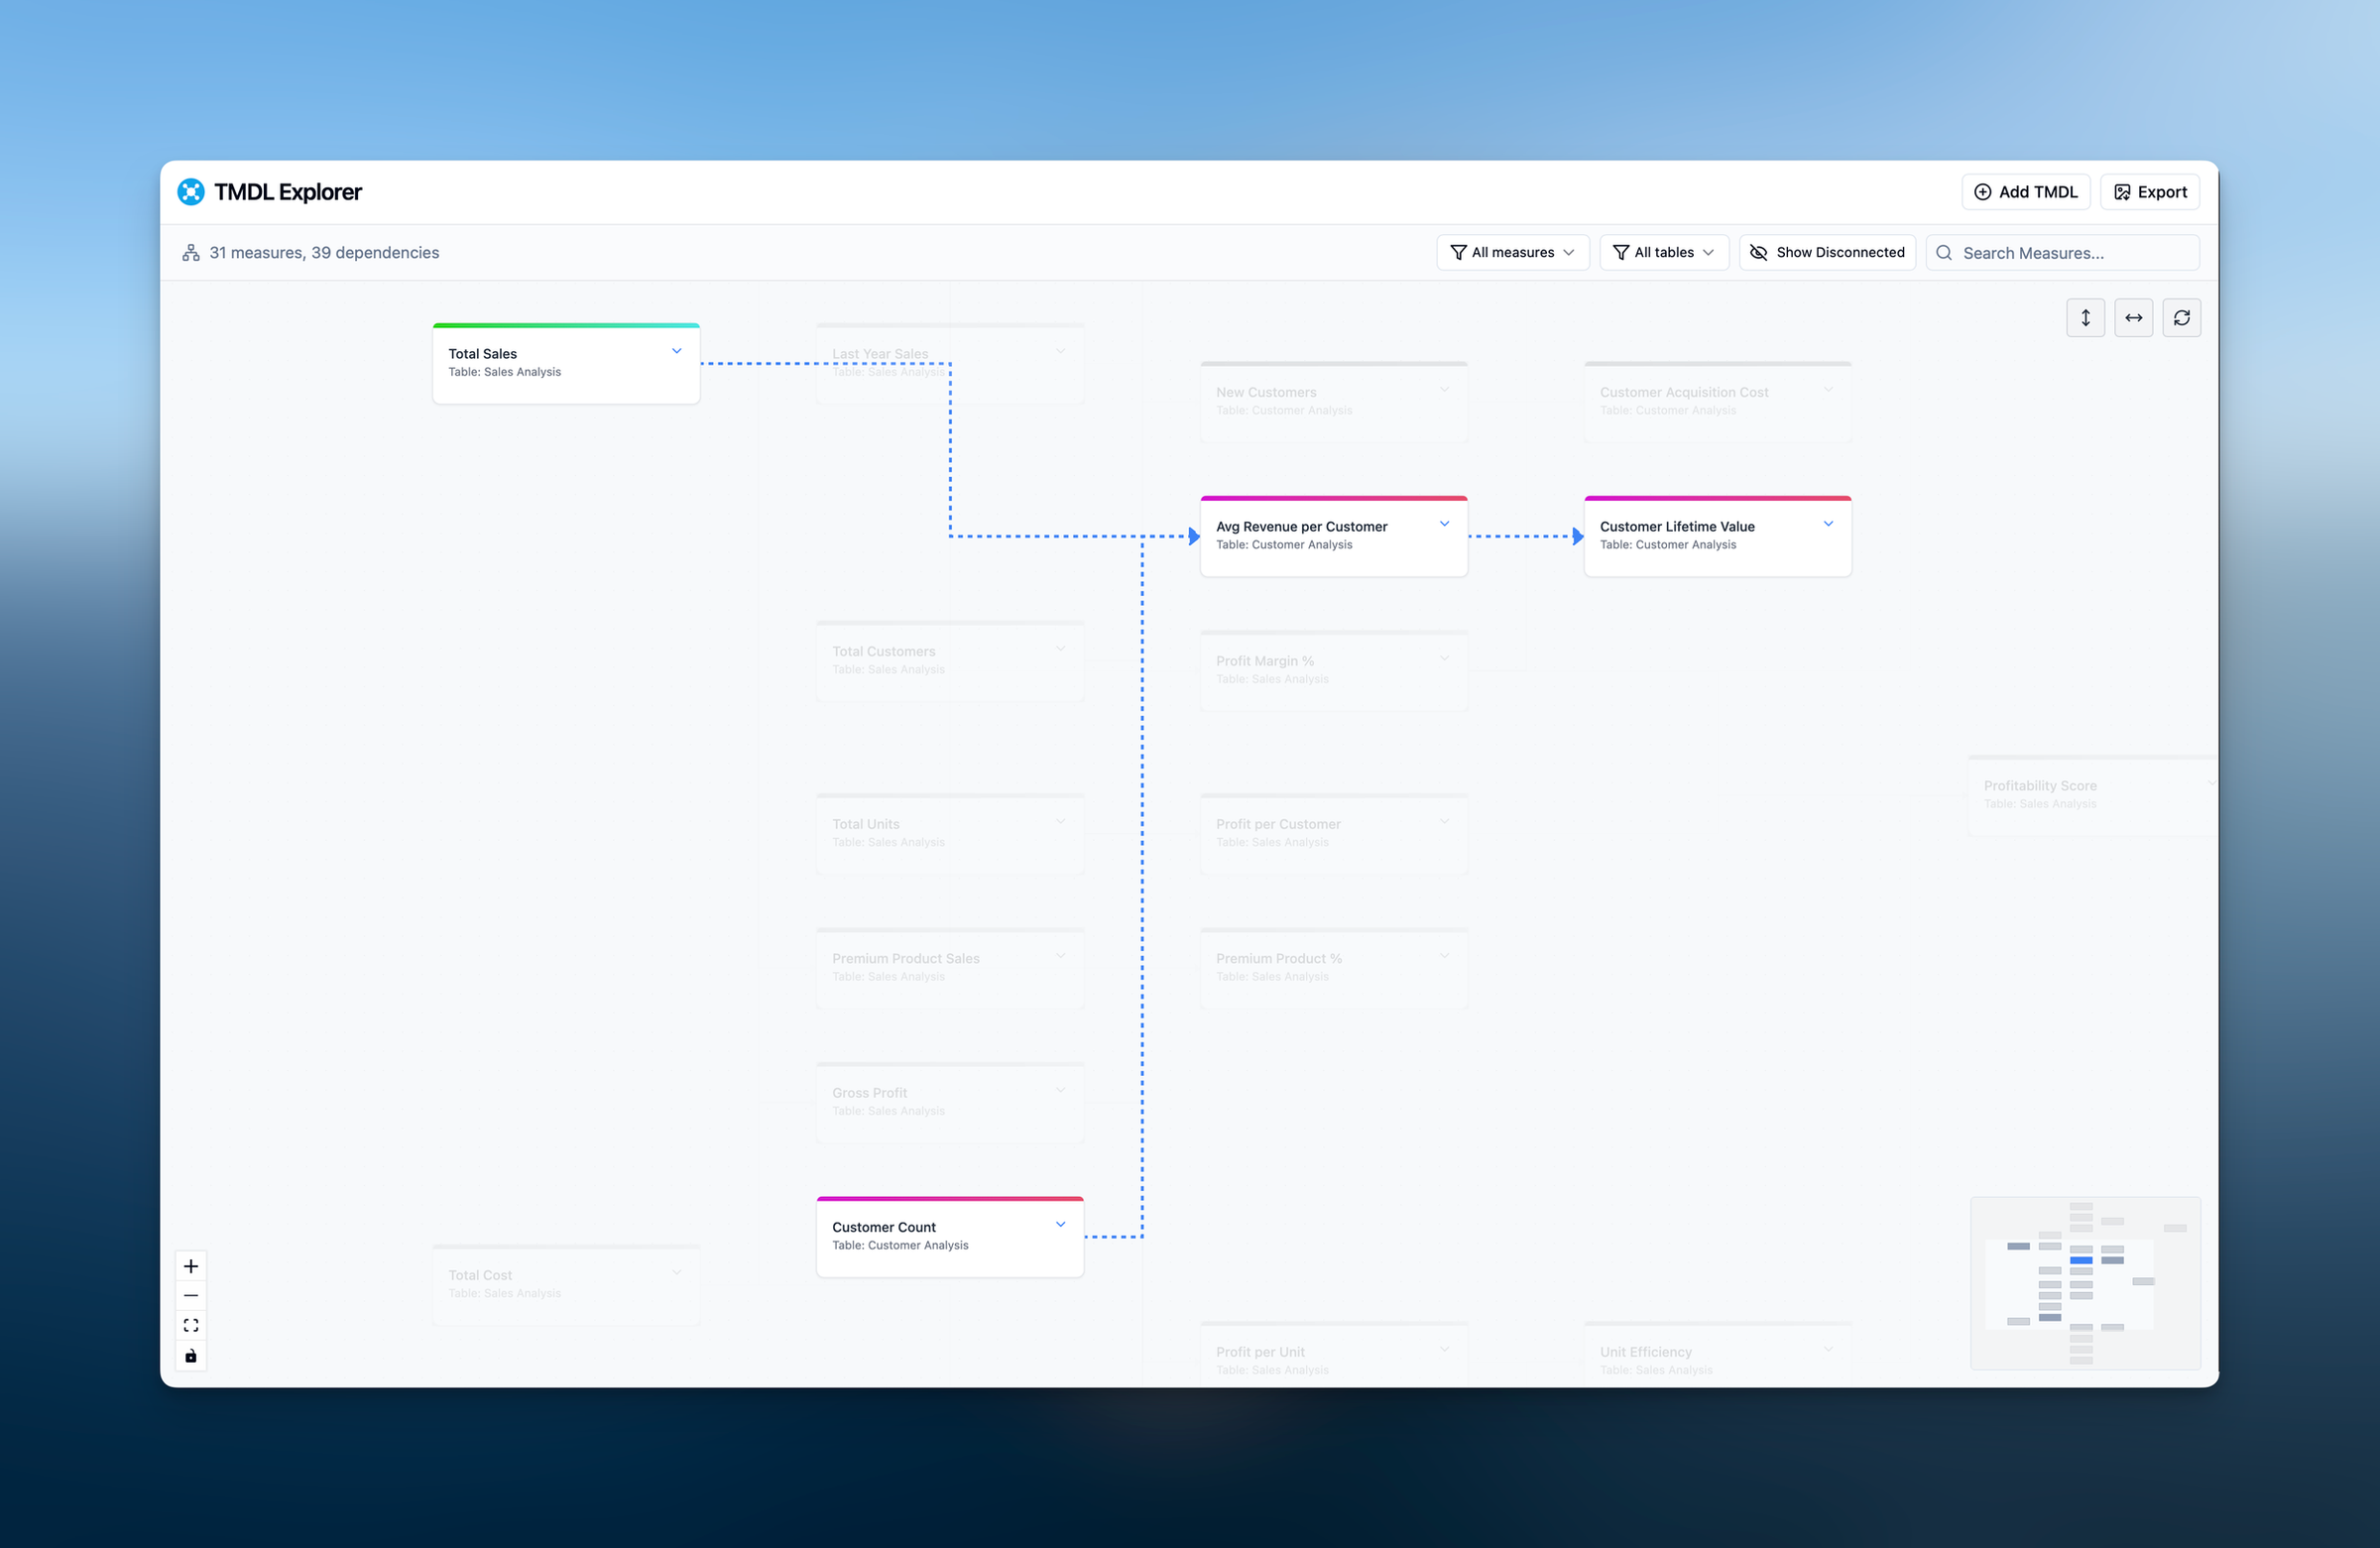
Task: Expand the Avg Revenue per Customer chevron
Action: click(1444, 524)
